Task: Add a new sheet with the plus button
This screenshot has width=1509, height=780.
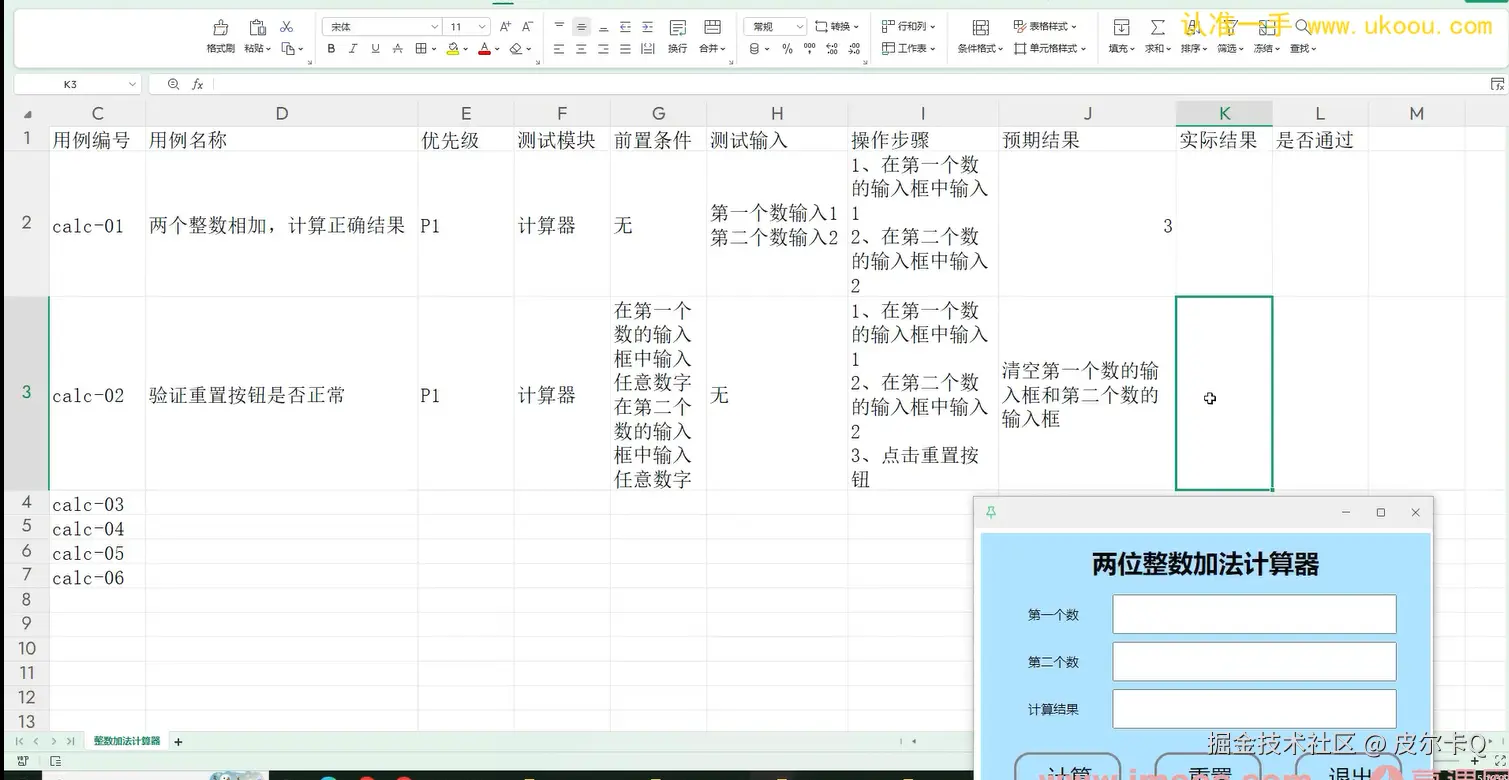Action: point(178,742)
